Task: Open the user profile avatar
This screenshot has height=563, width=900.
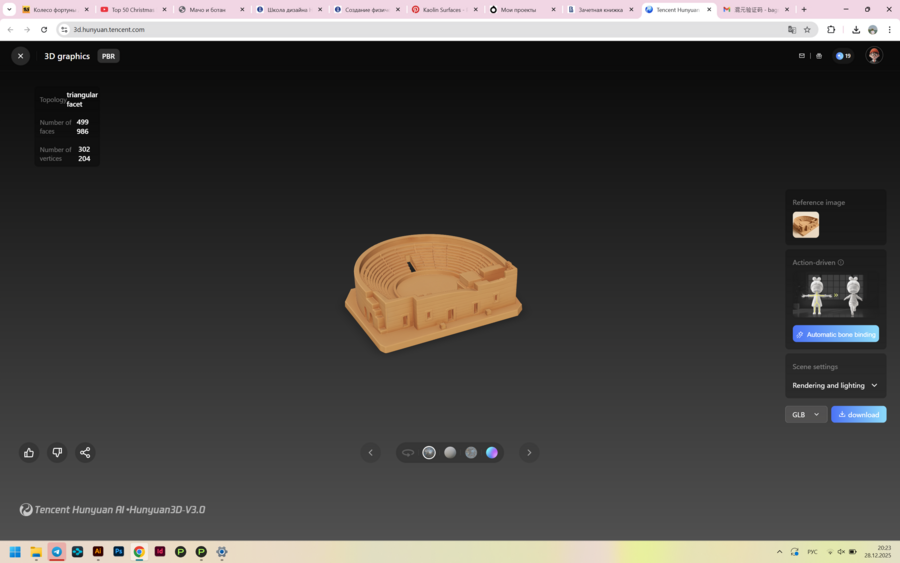Action: tap(874, 56)
